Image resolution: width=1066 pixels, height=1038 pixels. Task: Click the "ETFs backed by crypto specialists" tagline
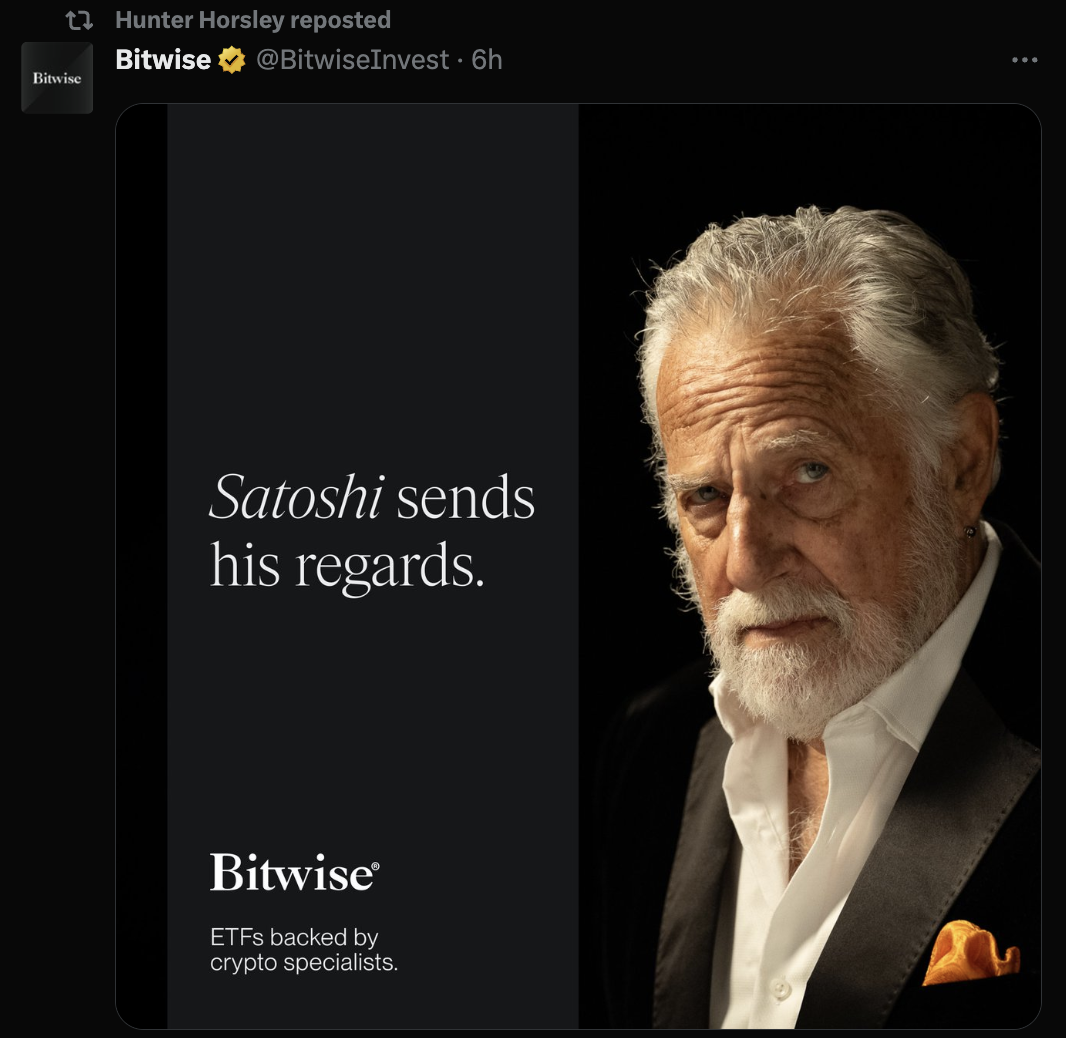pyautogui.click(x=303, y=951)
